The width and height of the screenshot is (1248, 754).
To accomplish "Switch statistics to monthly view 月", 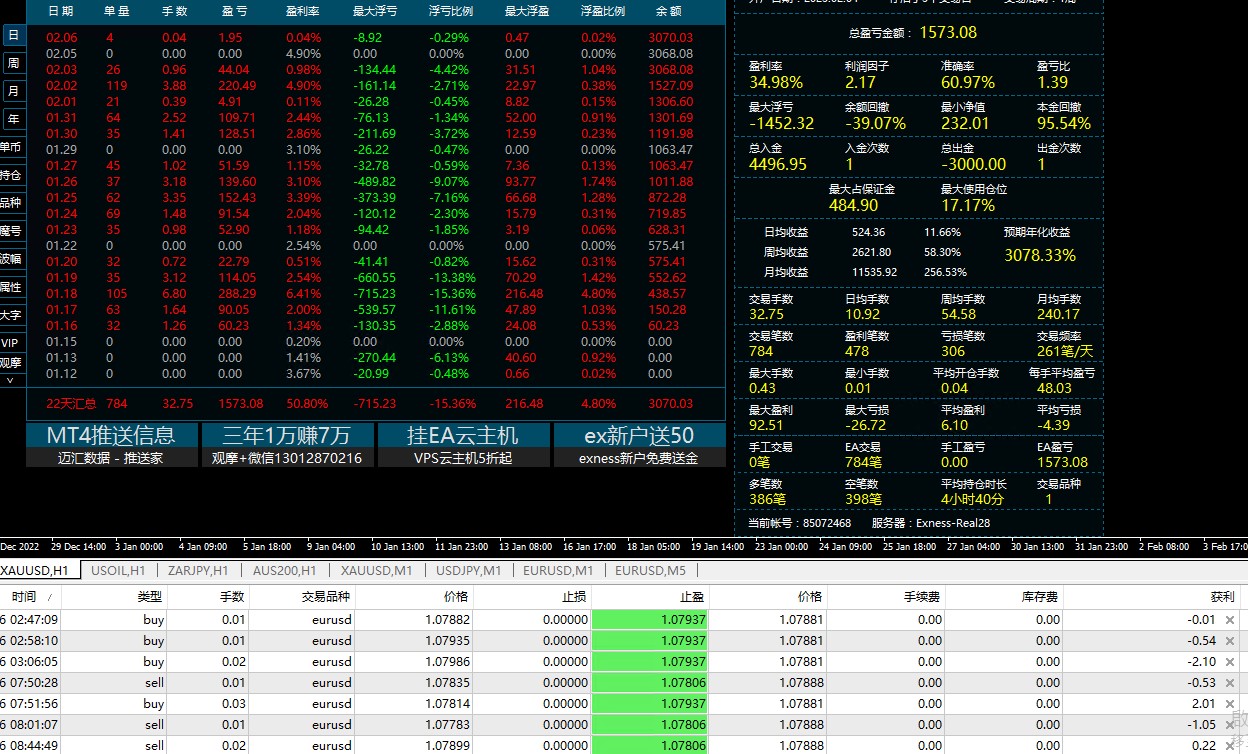I will pos(13,91).
